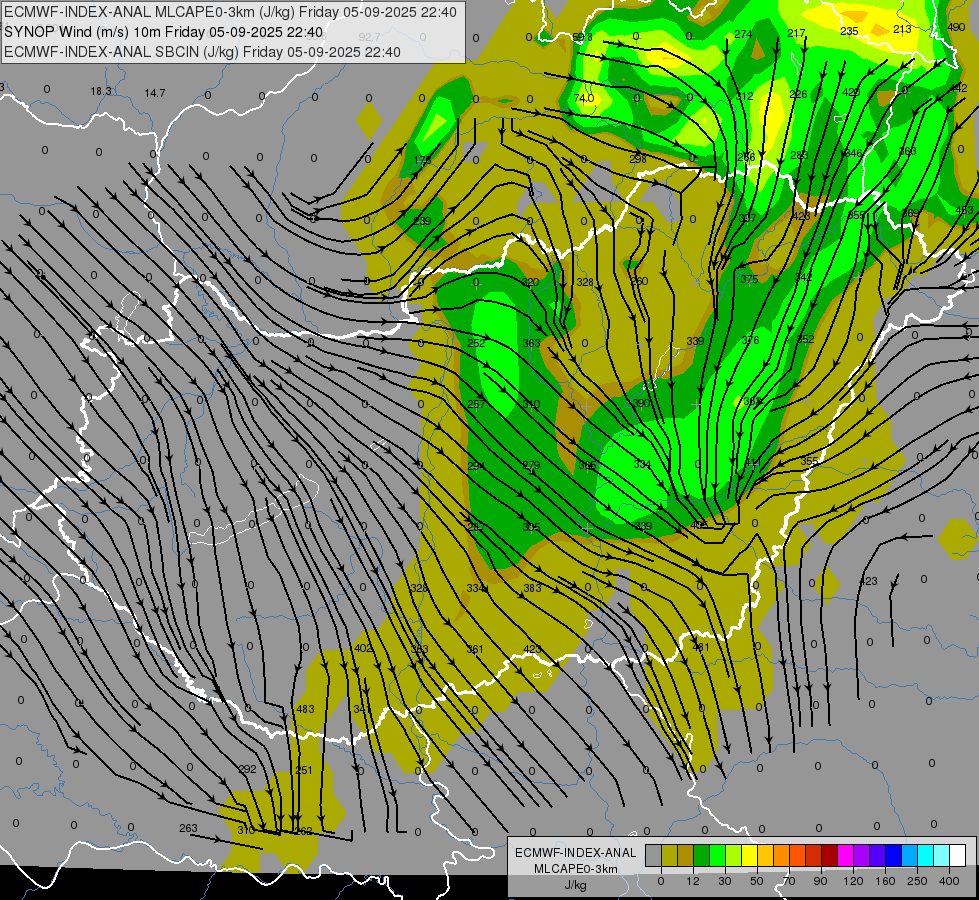The width and height of the screenshot is (979, 900).
Task: Click the map value '274'
Action: coord(743,34)
